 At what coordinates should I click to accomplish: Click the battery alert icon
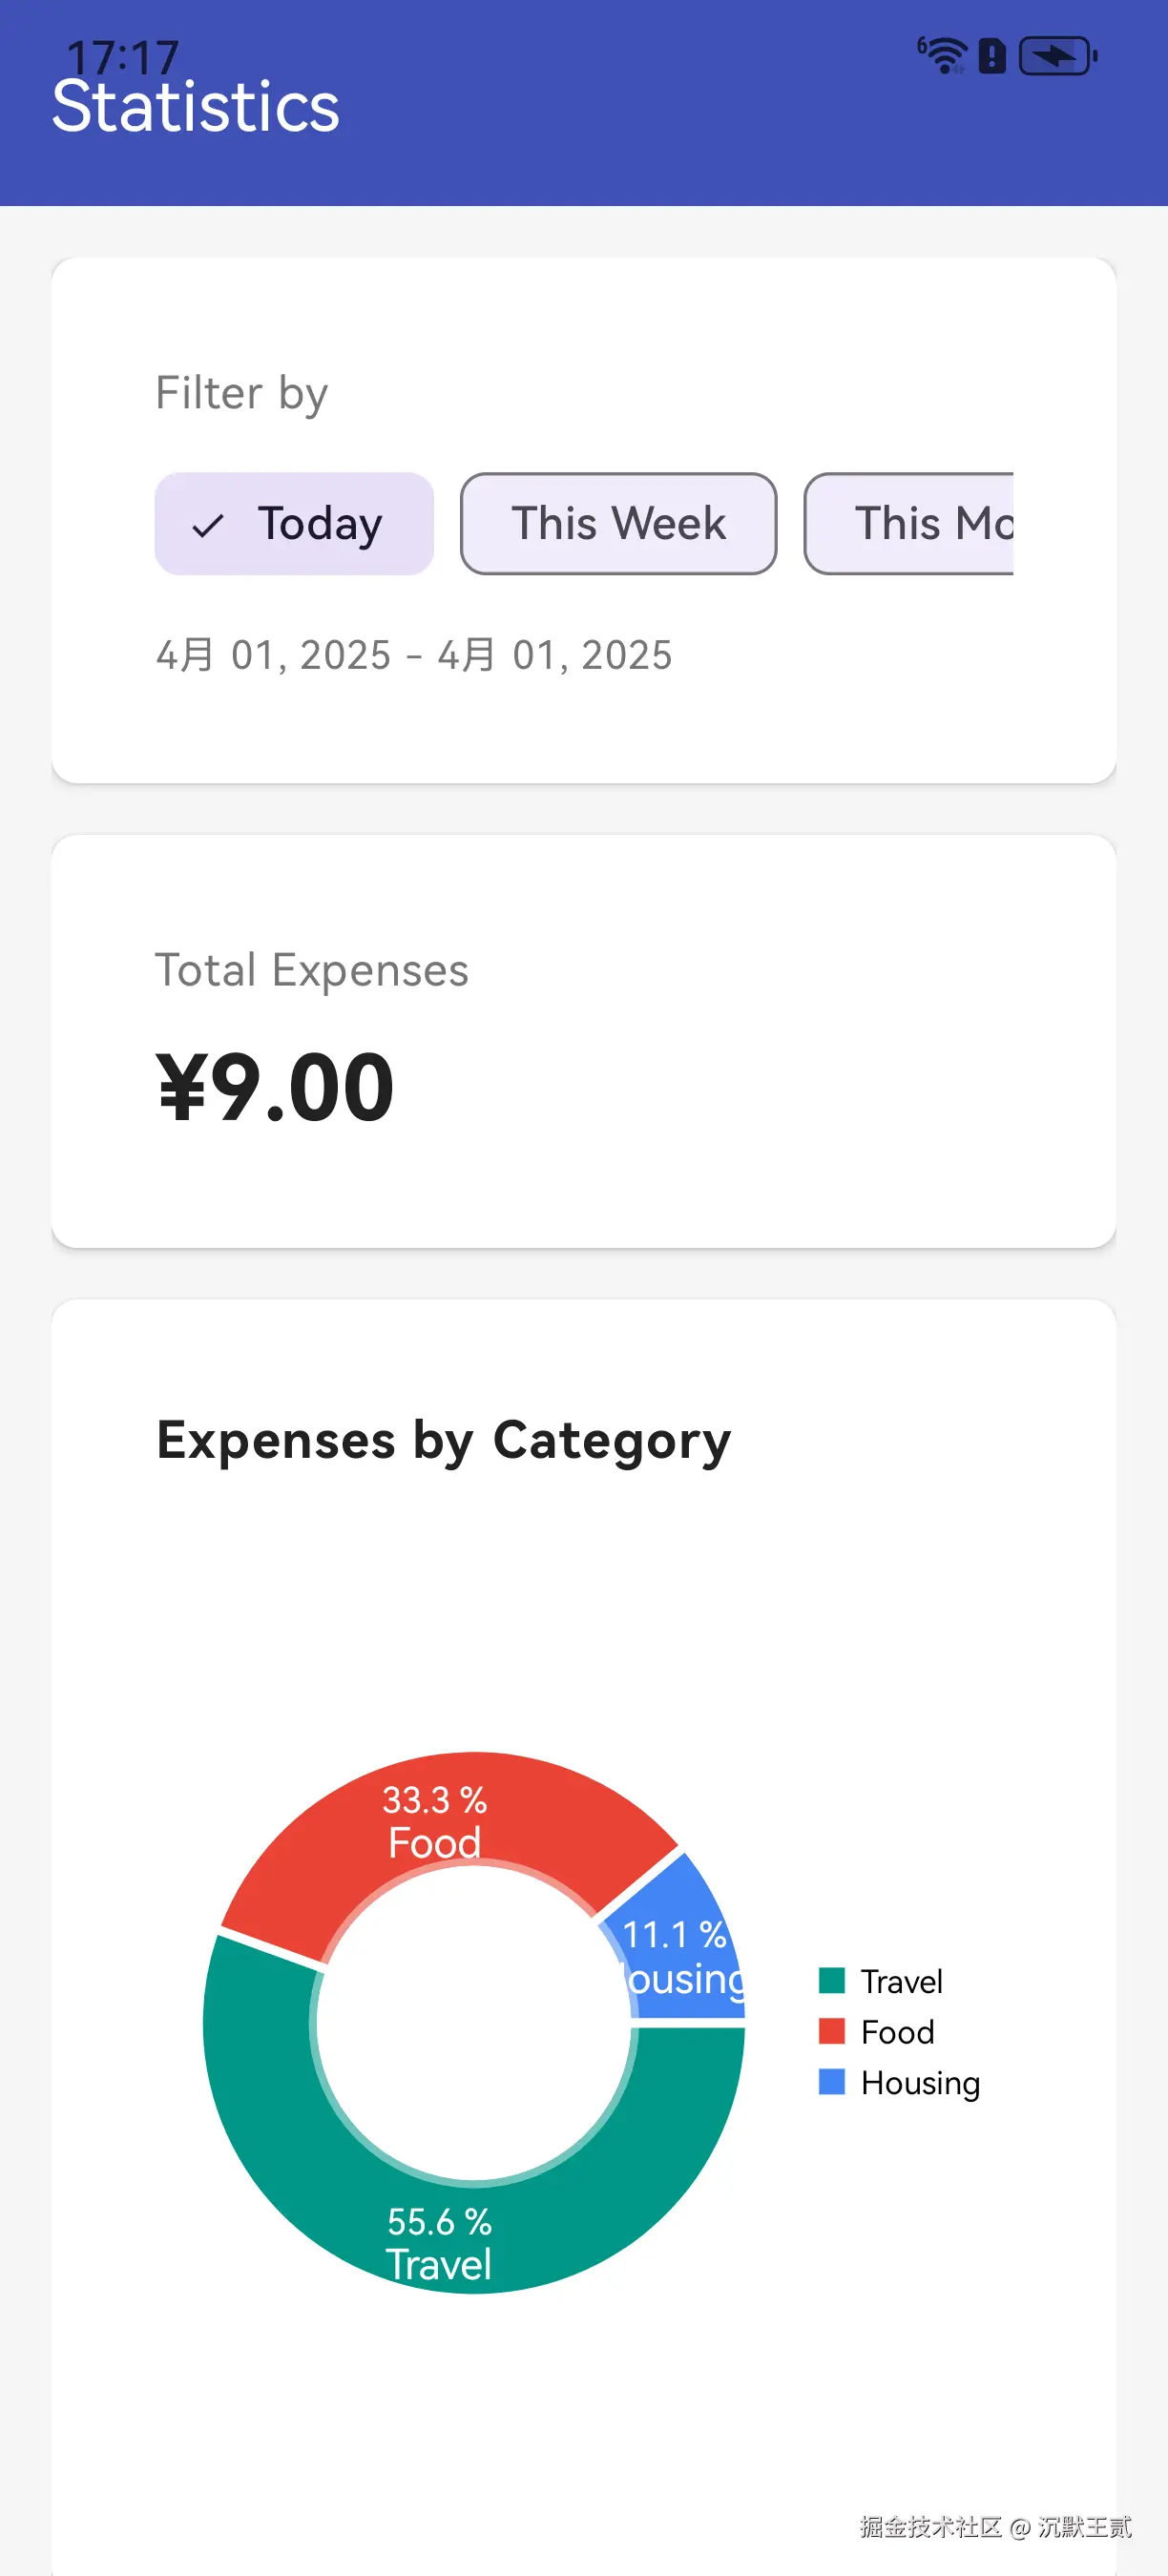[x=991, y=56]
